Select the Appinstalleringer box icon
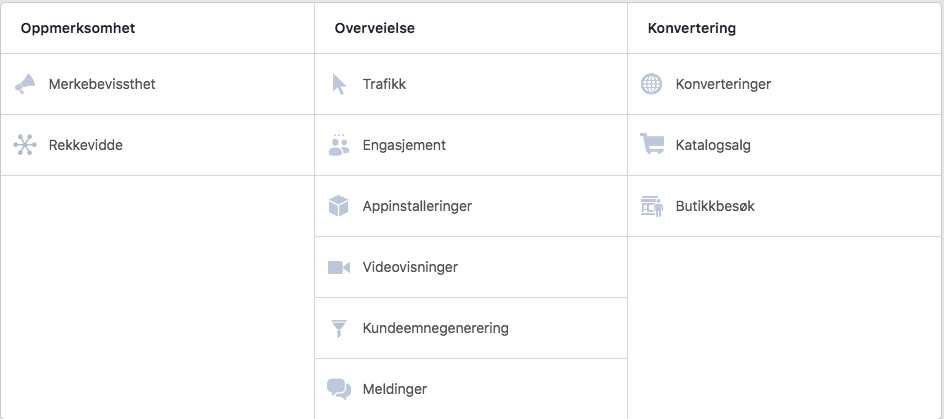 [339, 206]
